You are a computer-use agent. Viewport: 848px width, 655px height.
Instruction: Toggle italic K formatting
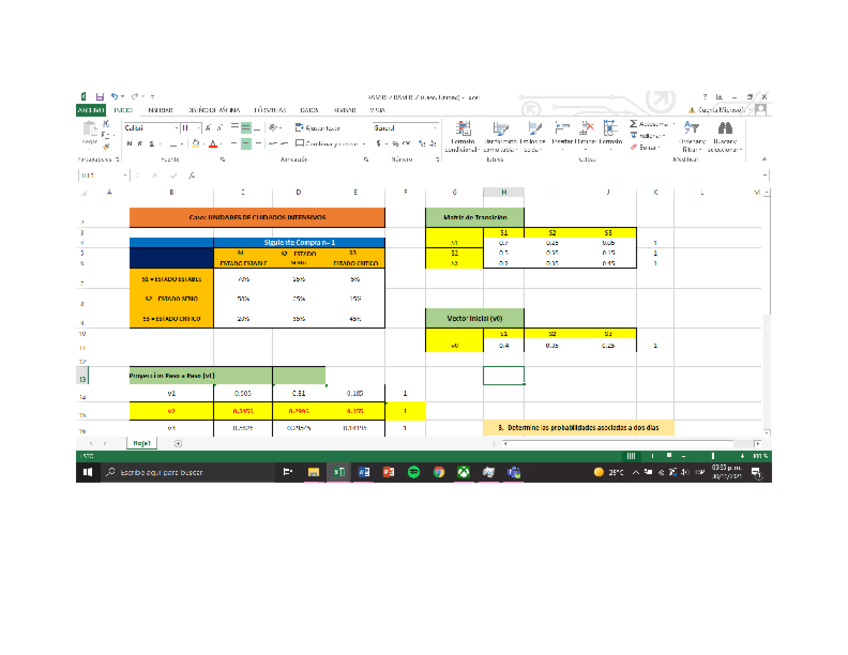[140, 144]
